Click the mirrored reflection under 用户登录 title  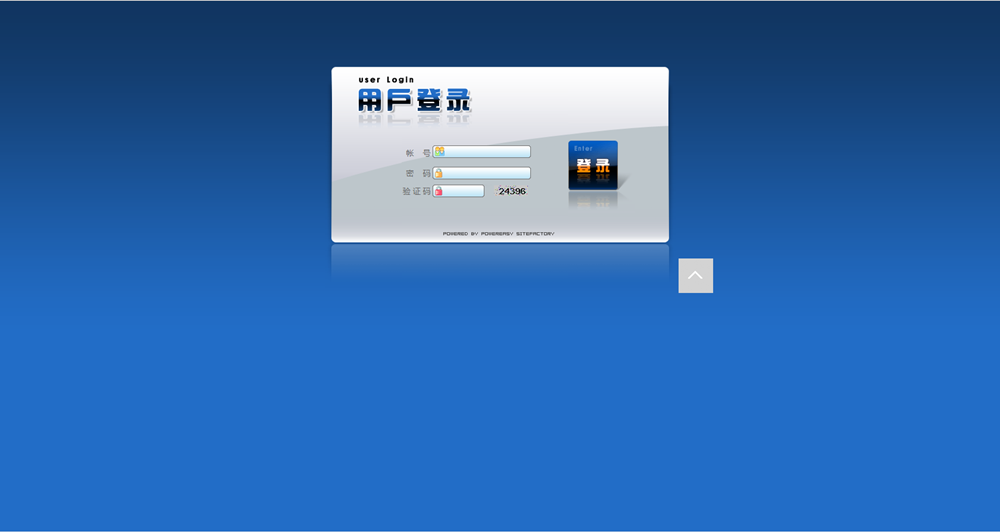pyautogui.click(x=414, y=119)
